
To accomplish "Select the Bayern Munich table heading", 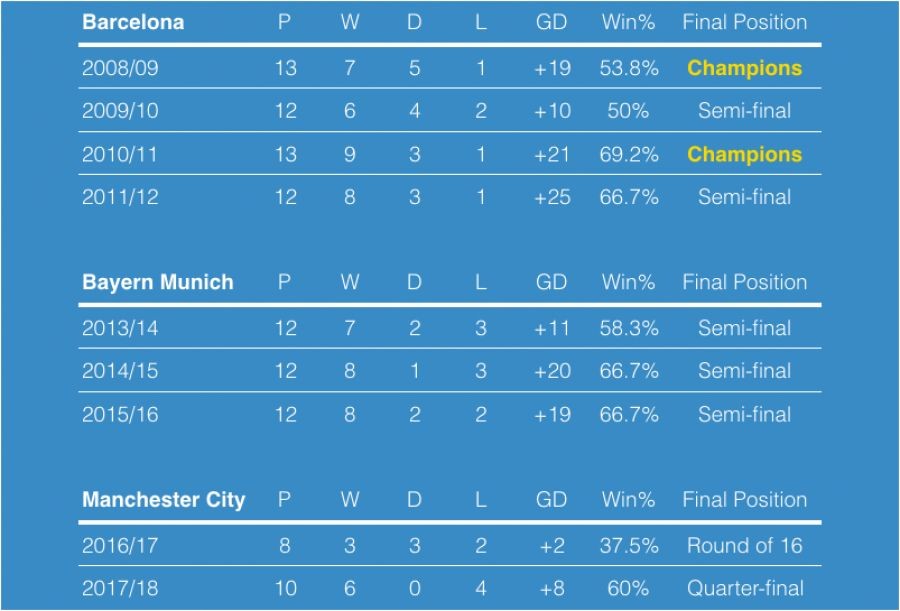I will tap(158, 282).
